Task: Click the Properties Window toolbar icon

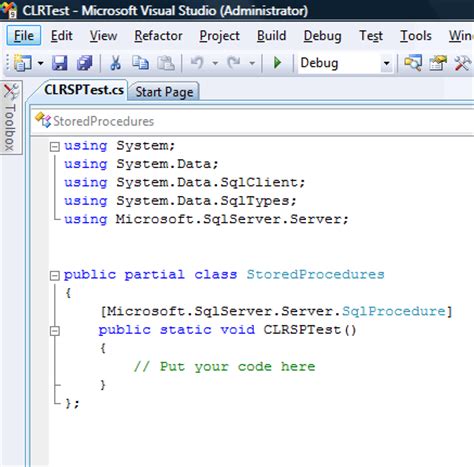Action: (x=438, y=63)
